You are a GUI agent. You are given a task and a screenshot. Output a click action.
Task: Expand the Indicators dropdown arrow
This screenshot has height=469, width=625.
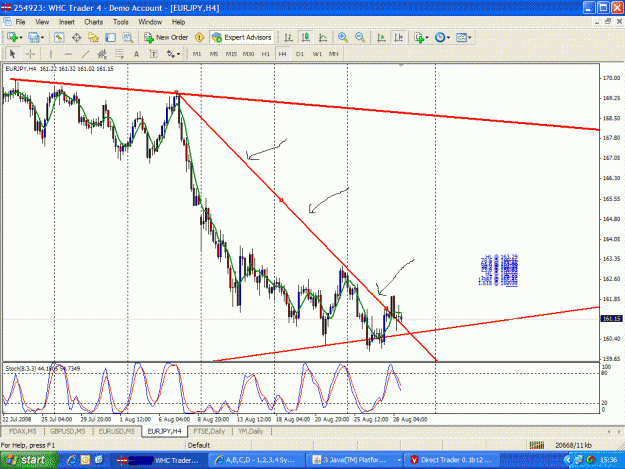point(427,38)
